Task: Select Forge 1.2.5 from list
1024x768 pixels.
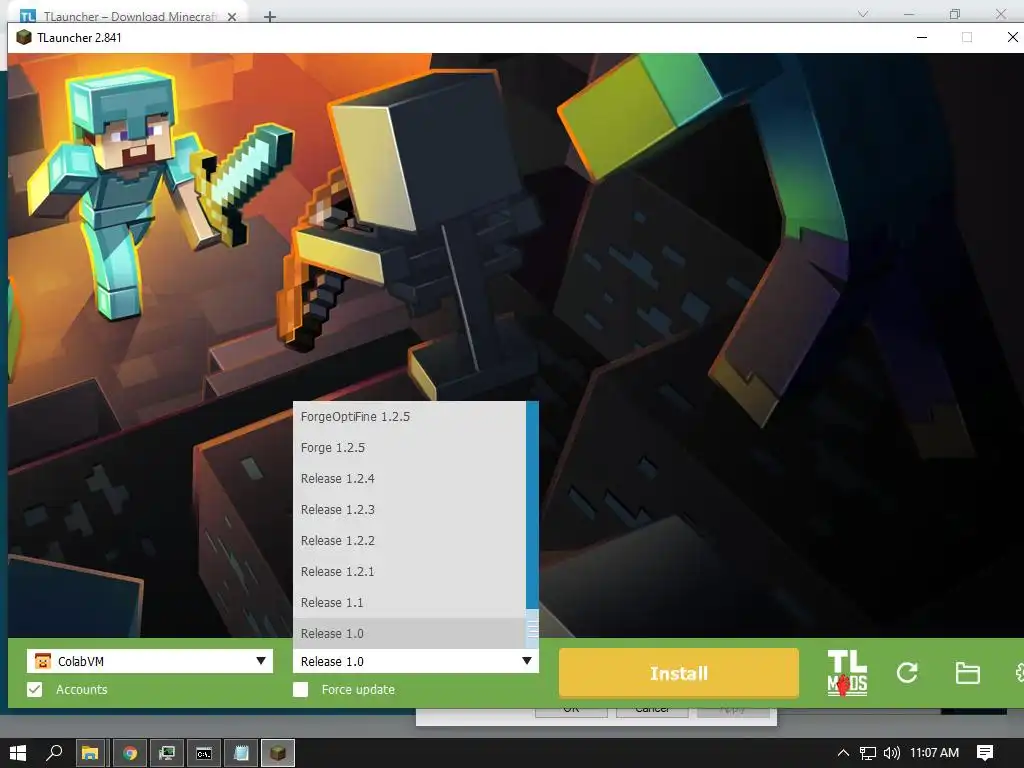Action: pyautogui.click(x=409, y=447)
